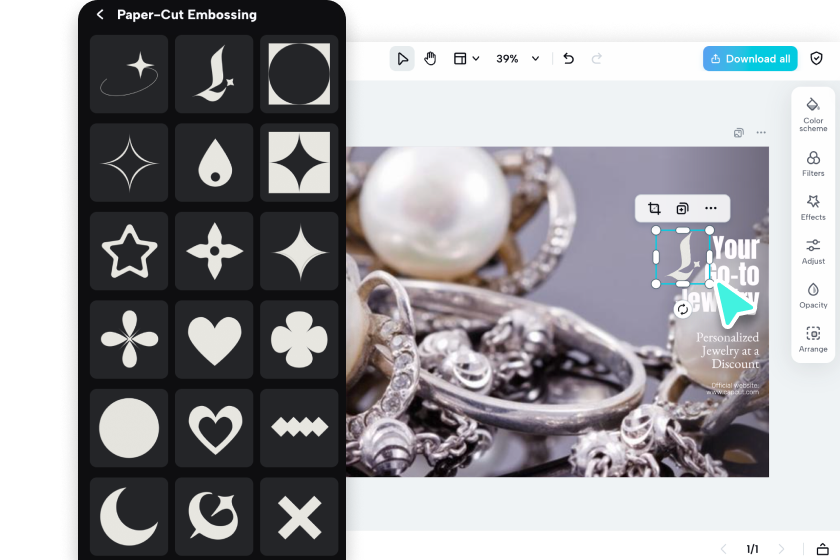Select the four-petal flower with dot shape
The image size is (840, 560).
tap(214, 251)
